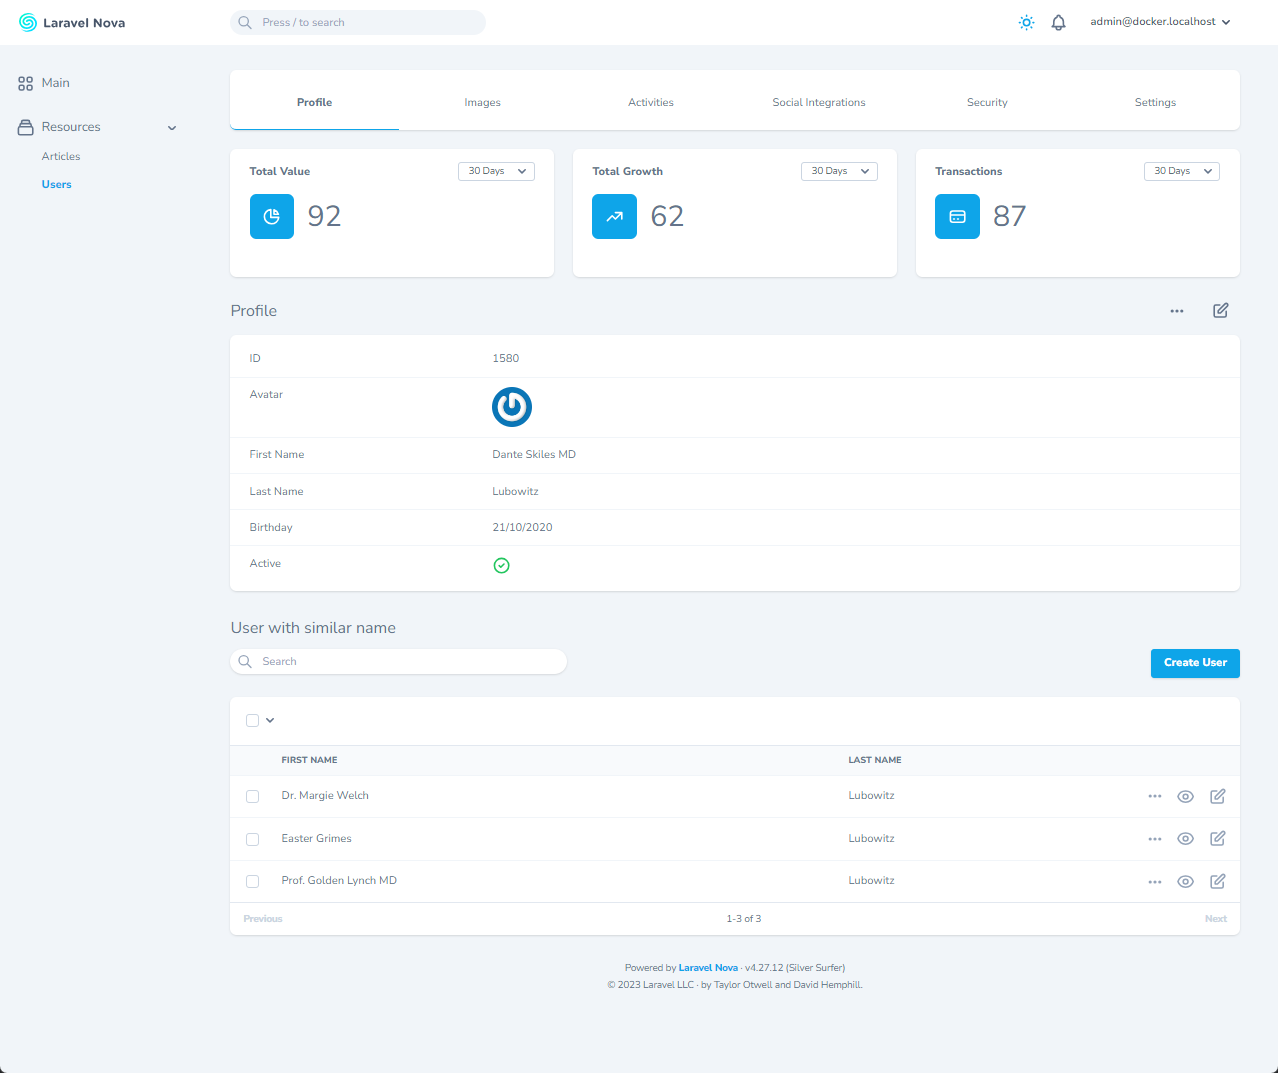Change the Transactions period dropdown

coord(1181,171)
